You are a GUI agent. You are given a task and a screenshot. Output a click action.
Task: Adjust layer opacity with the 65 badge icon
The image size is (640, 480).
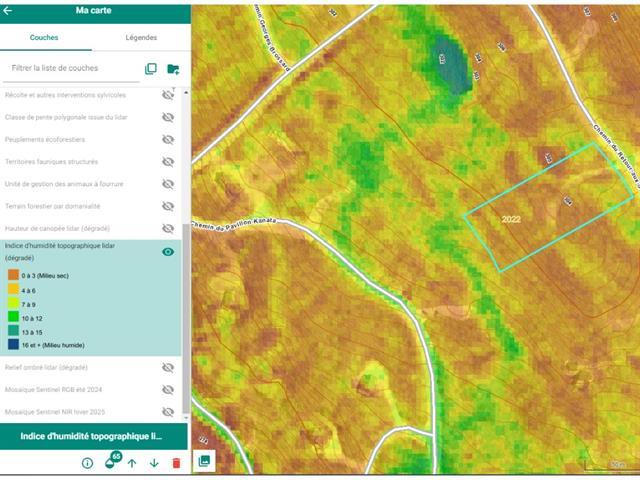110,462
